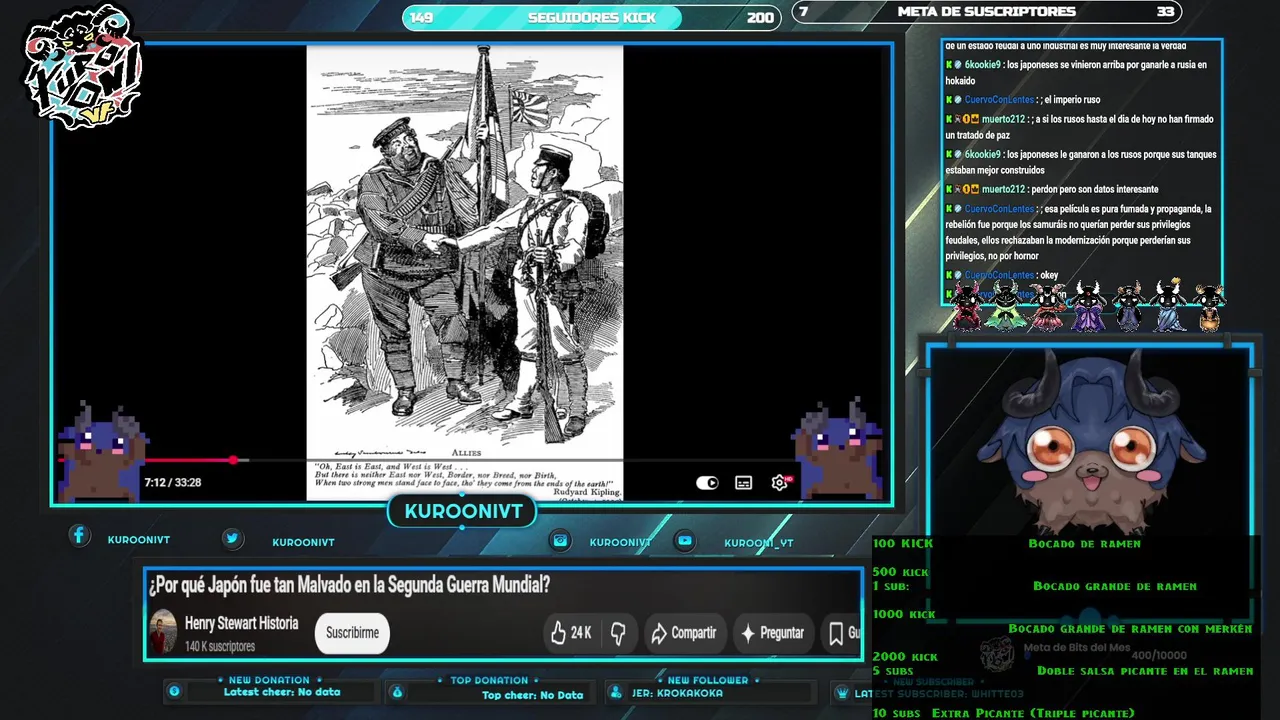Screen dimensions: 1280x720
Task: Click the YouTube icon near KUROONI_VT
Action: coord(684,540)
